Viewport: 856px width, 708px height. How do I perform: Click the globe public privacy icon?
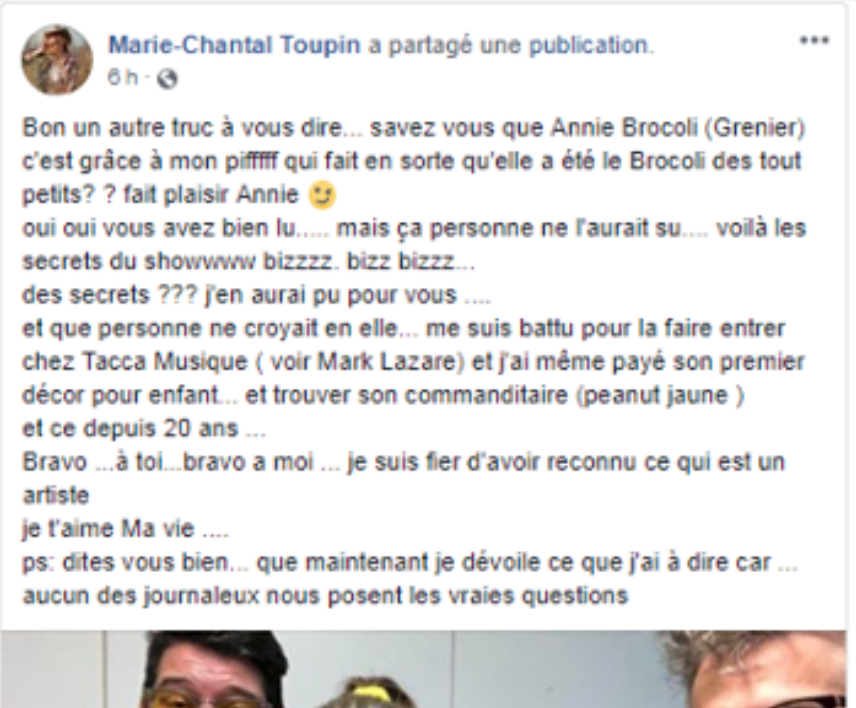tap(167, 79)
